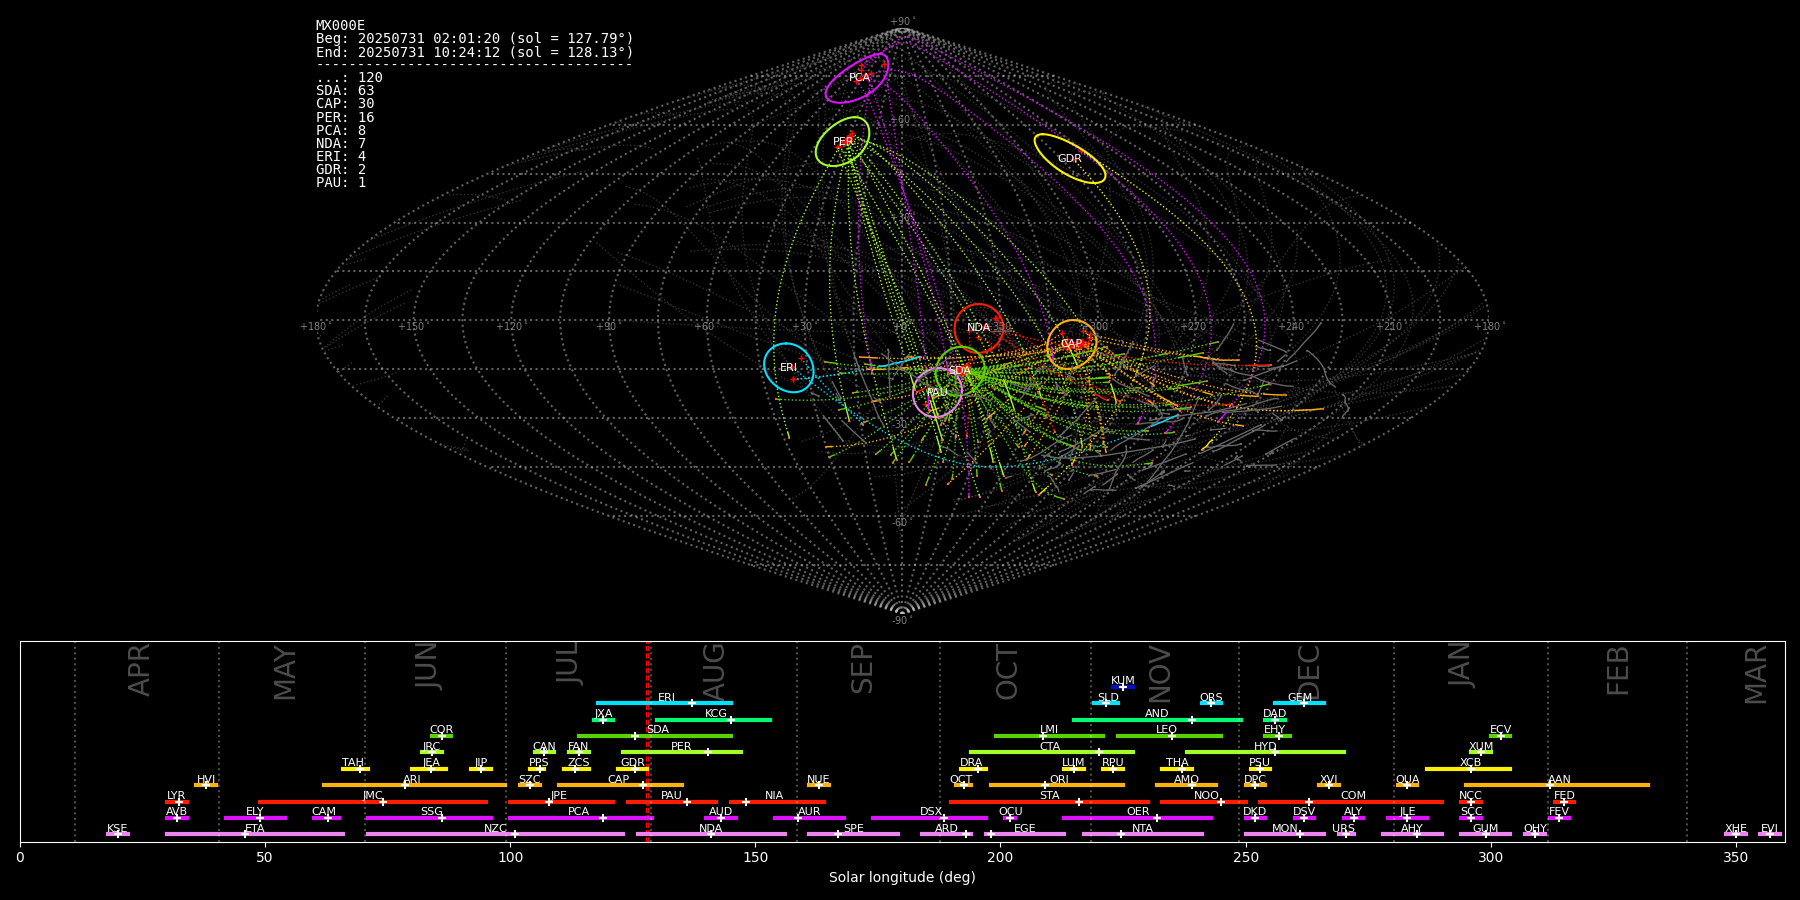
Task: Click the COM shower bar in timeline
Action: point(1351,801)
